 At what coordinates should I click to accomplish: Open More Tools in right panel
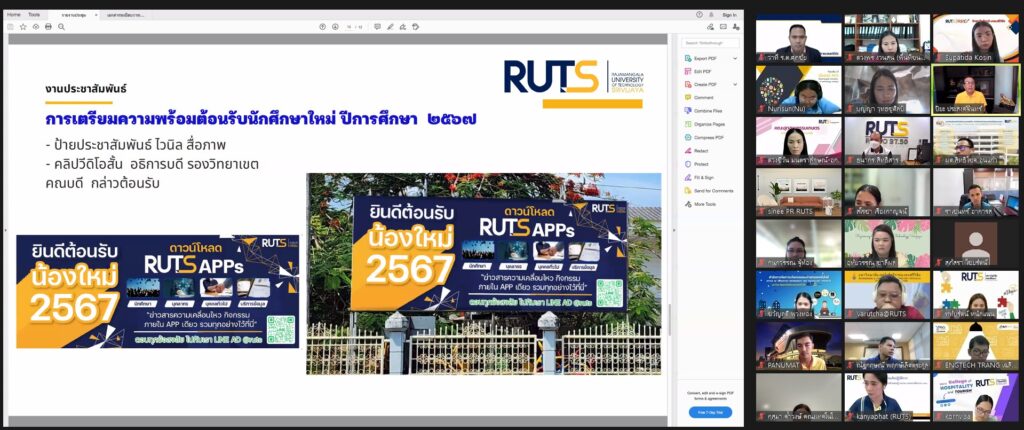click(700, 204)
